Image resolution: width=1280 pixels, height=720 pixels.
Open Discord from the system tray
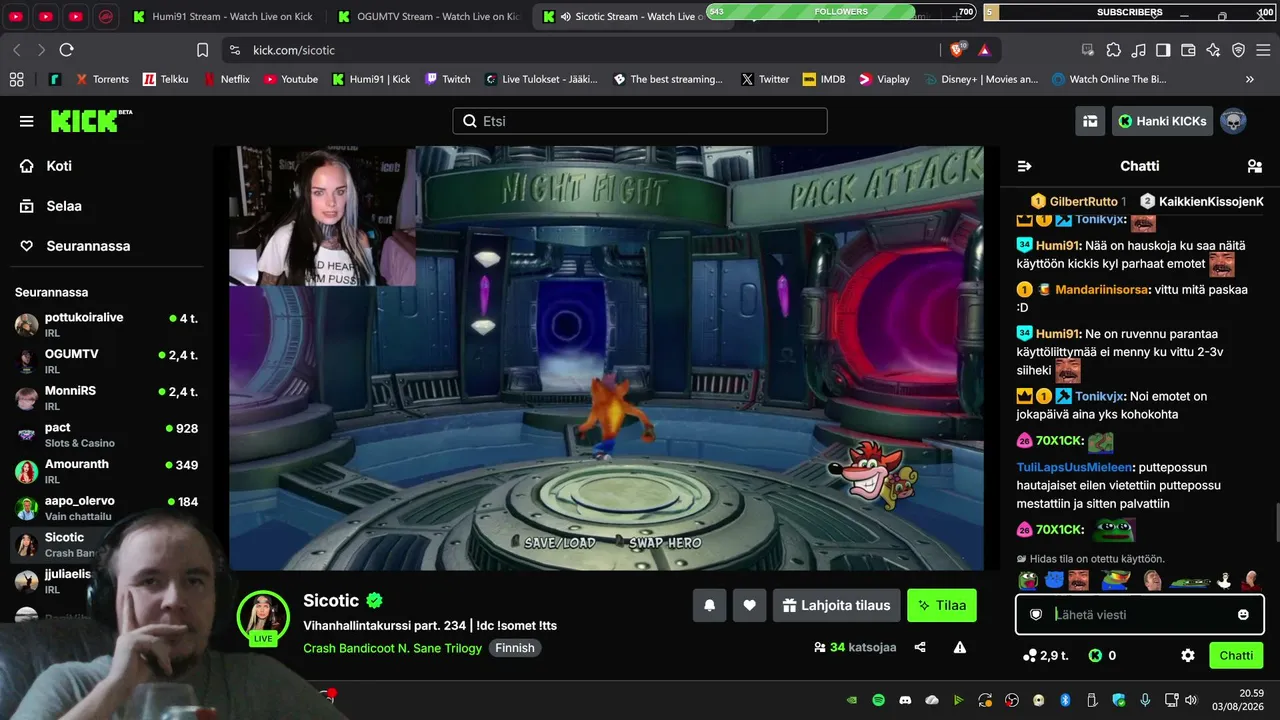(905, 700)
